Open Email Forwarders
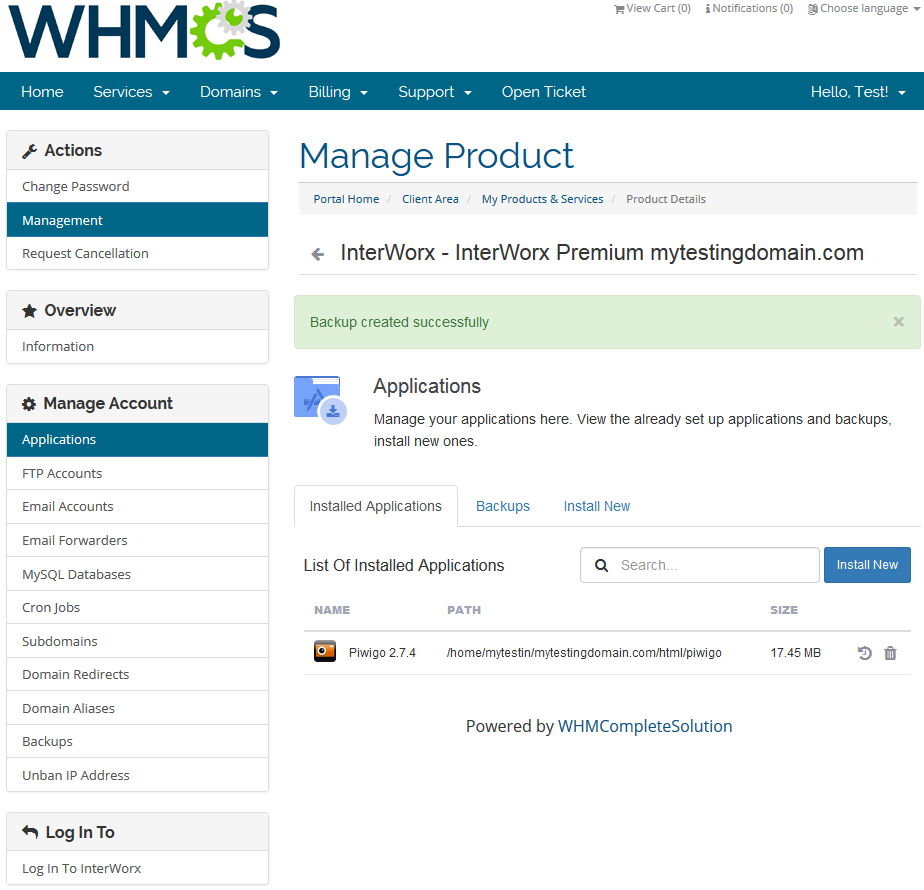 pos(137,540)
